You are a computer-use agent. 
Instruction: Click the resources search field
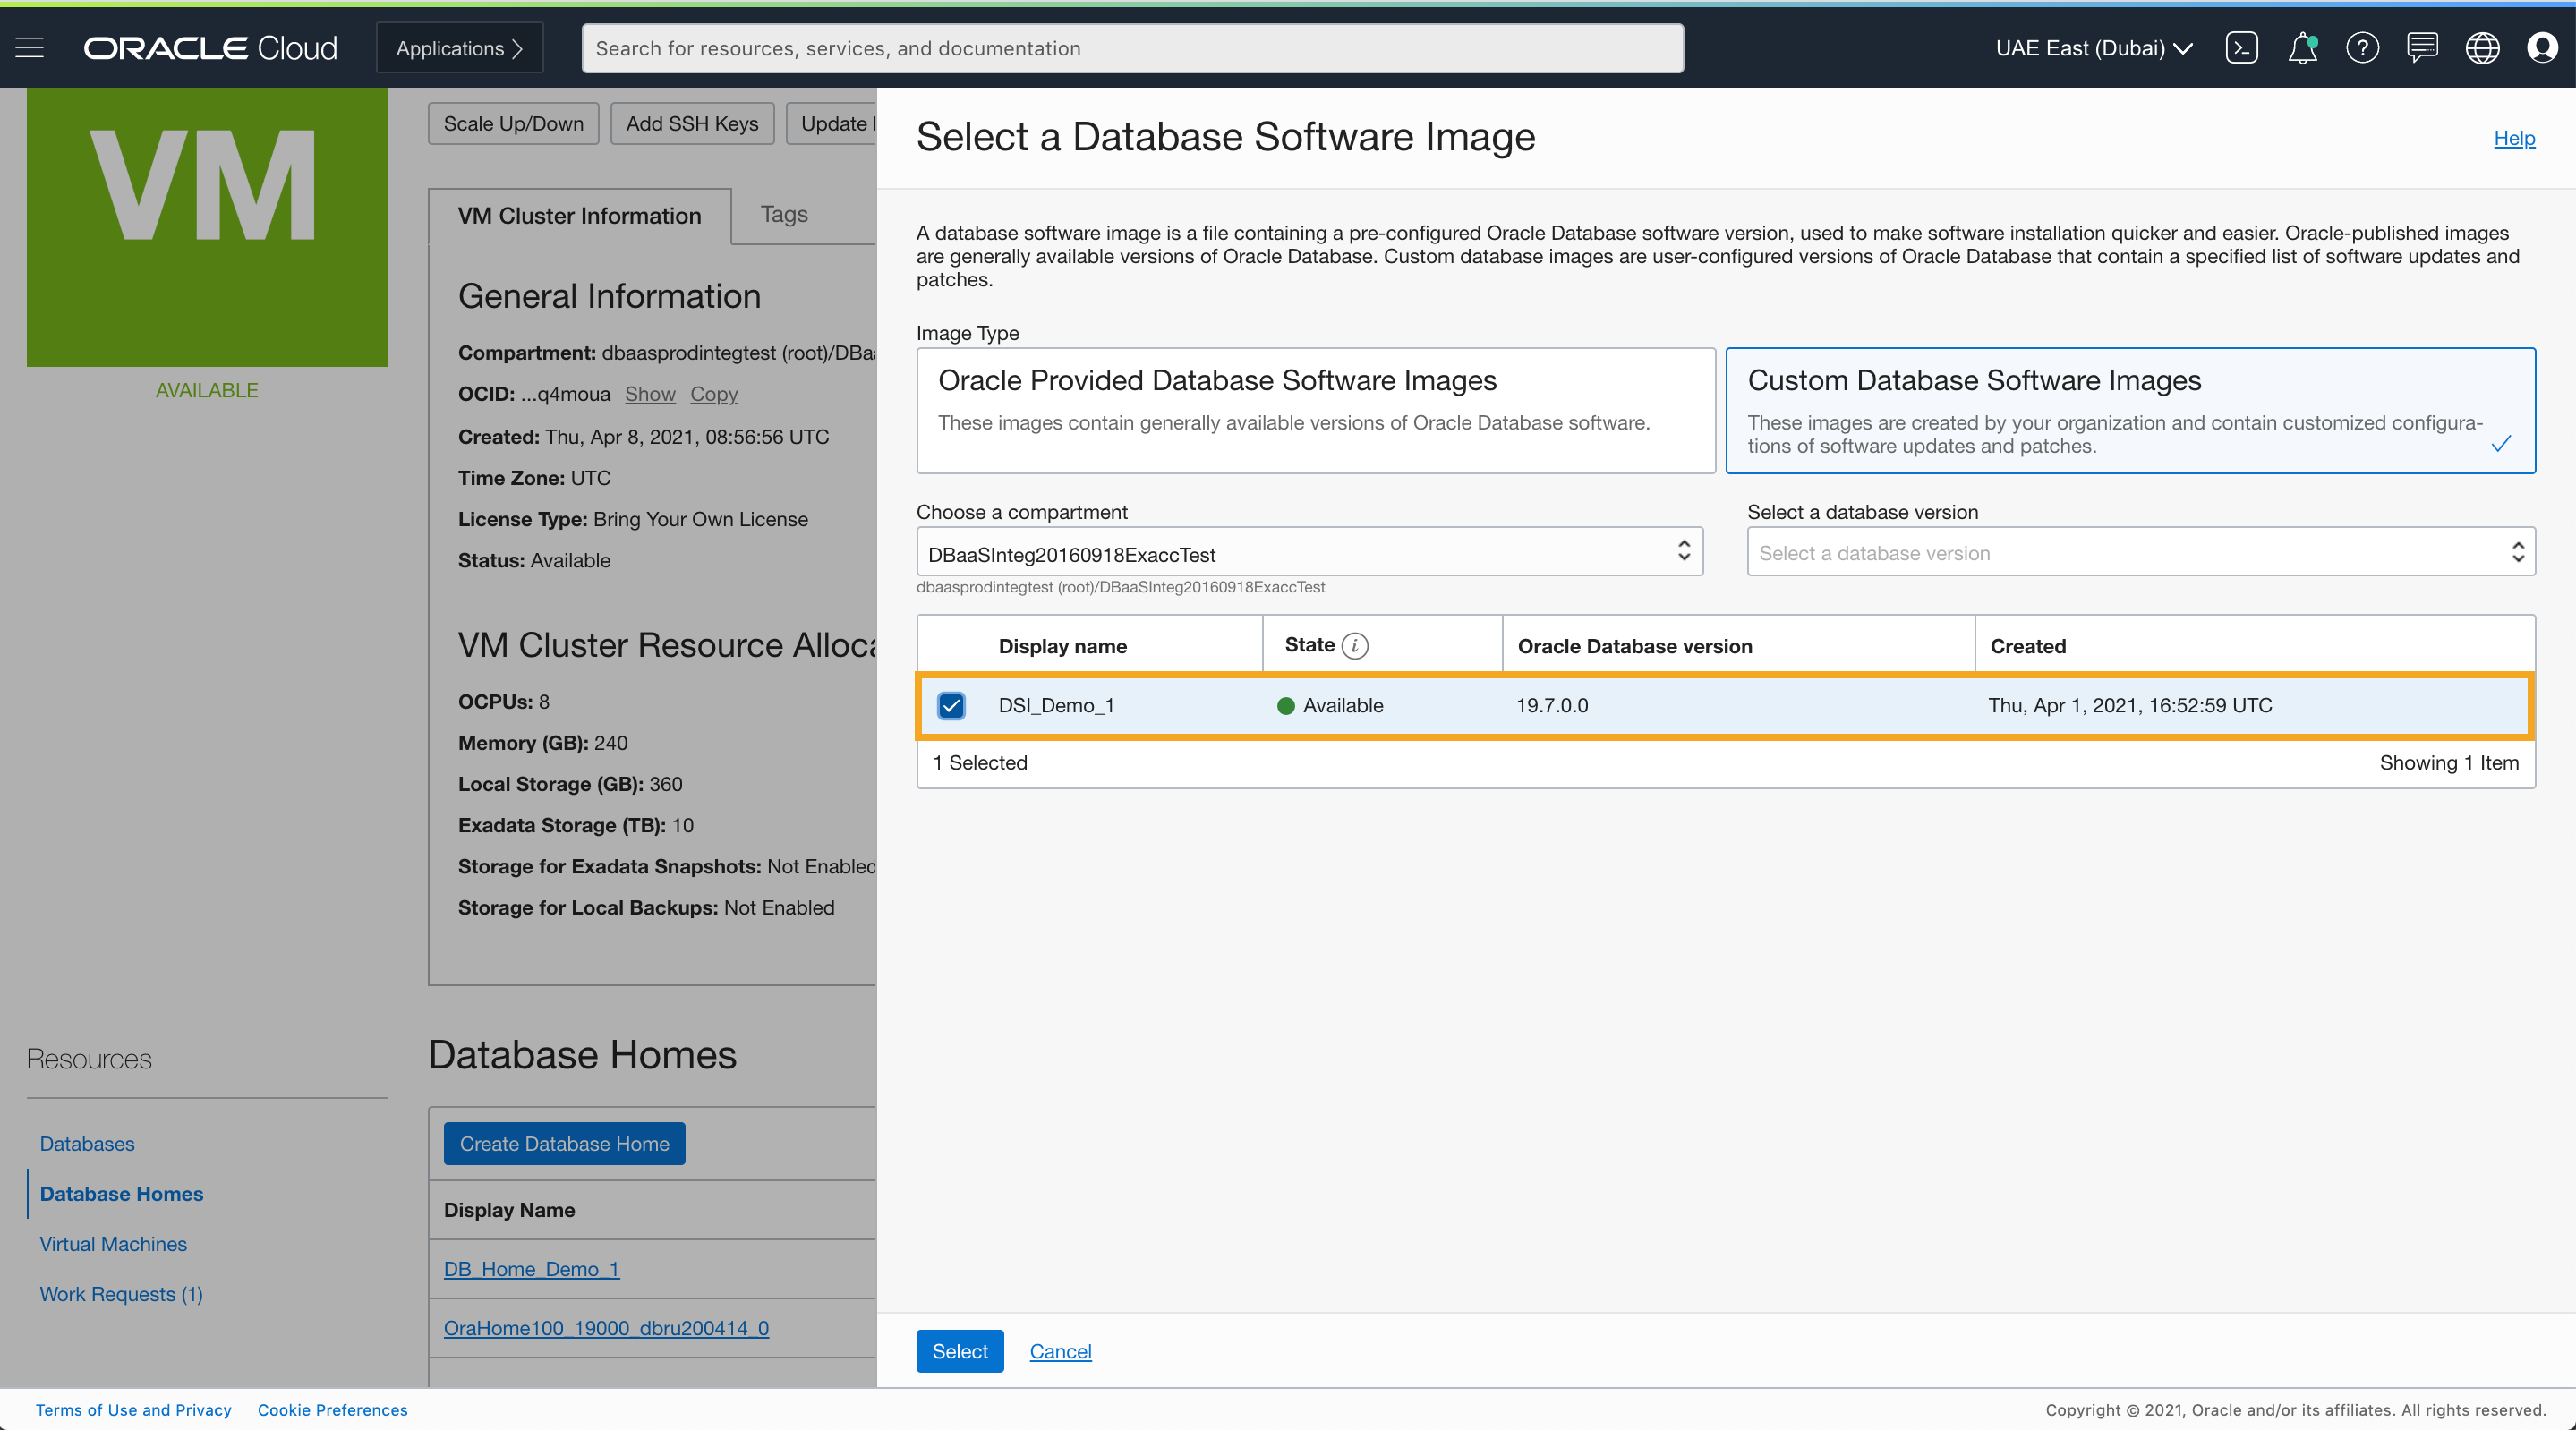click(1132, 48)
